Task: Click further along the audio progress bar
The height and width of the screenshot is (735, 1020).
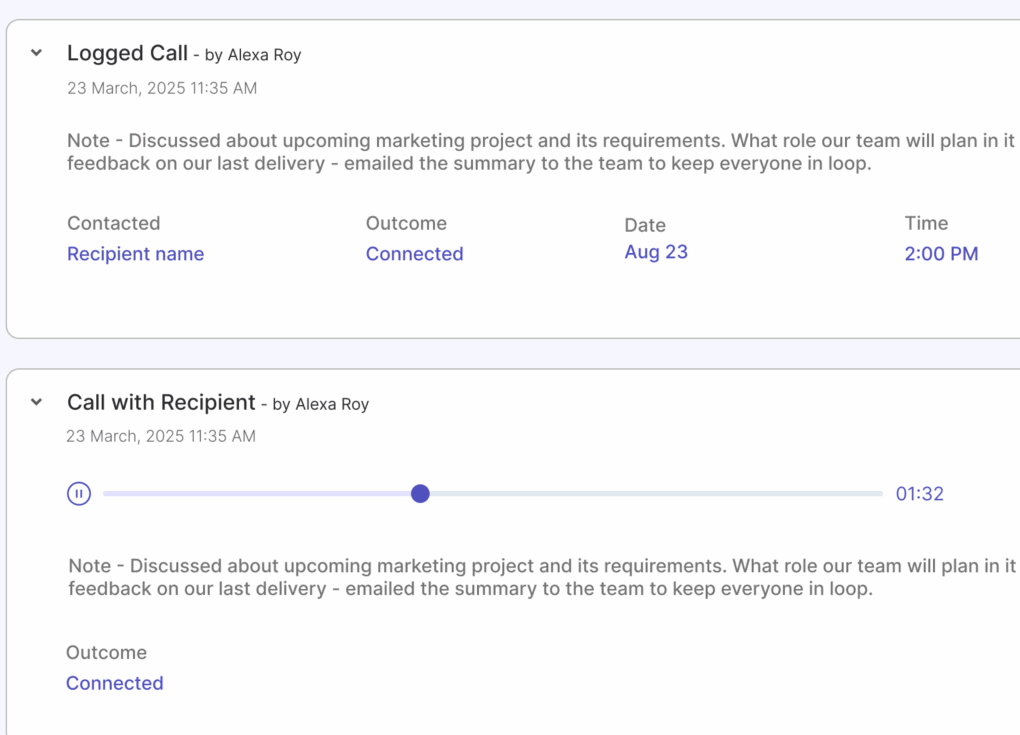Action: click(650, 493)
